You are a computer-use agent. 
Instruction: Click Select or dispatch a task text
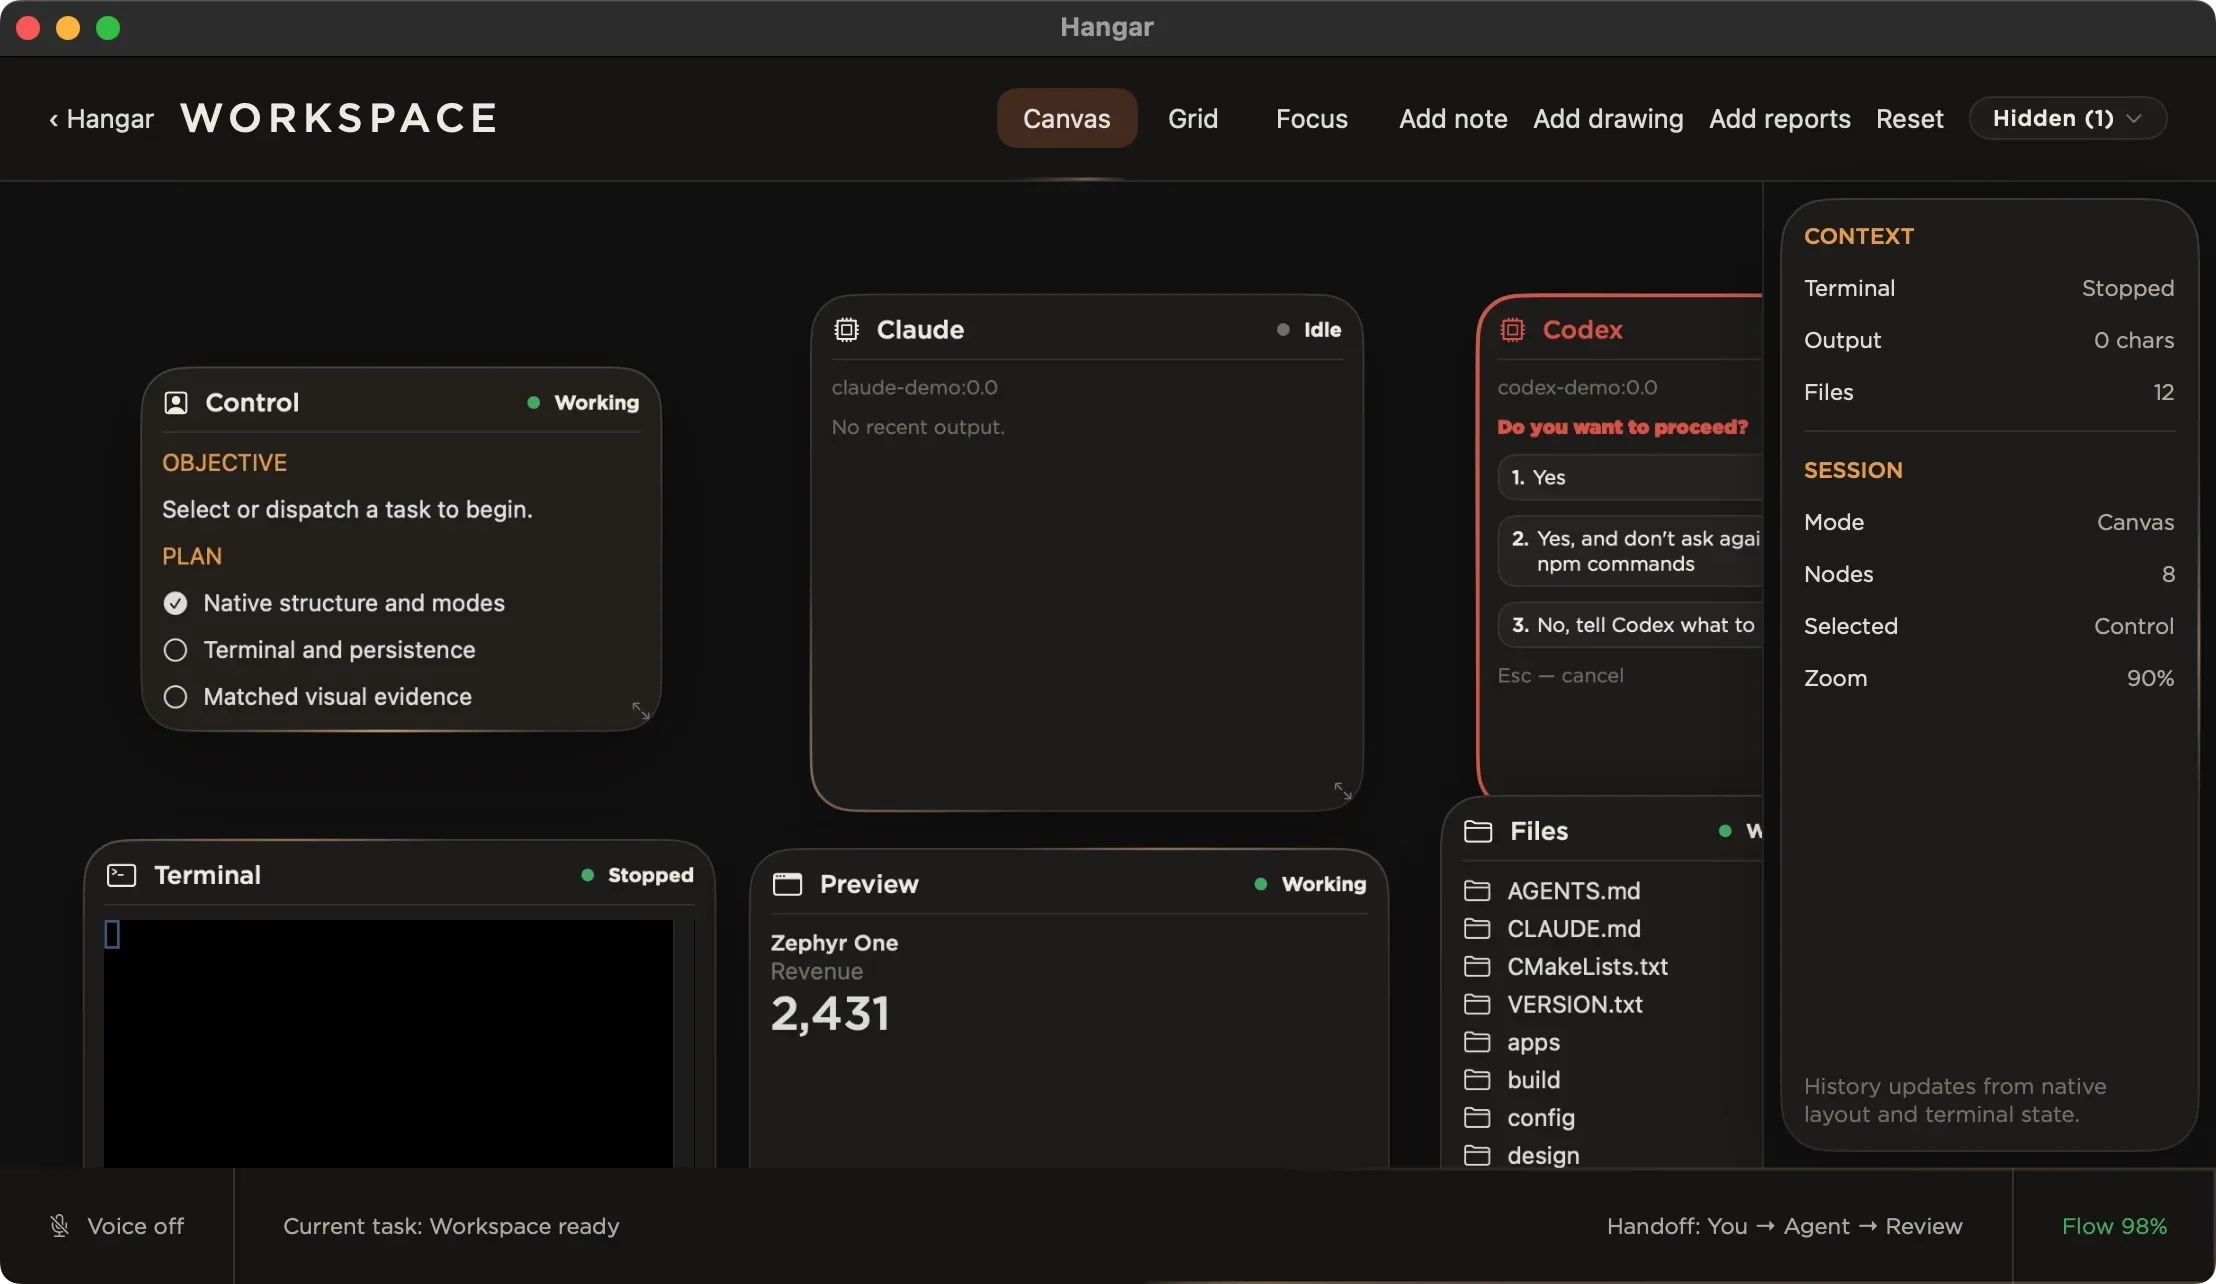[347, 509]
